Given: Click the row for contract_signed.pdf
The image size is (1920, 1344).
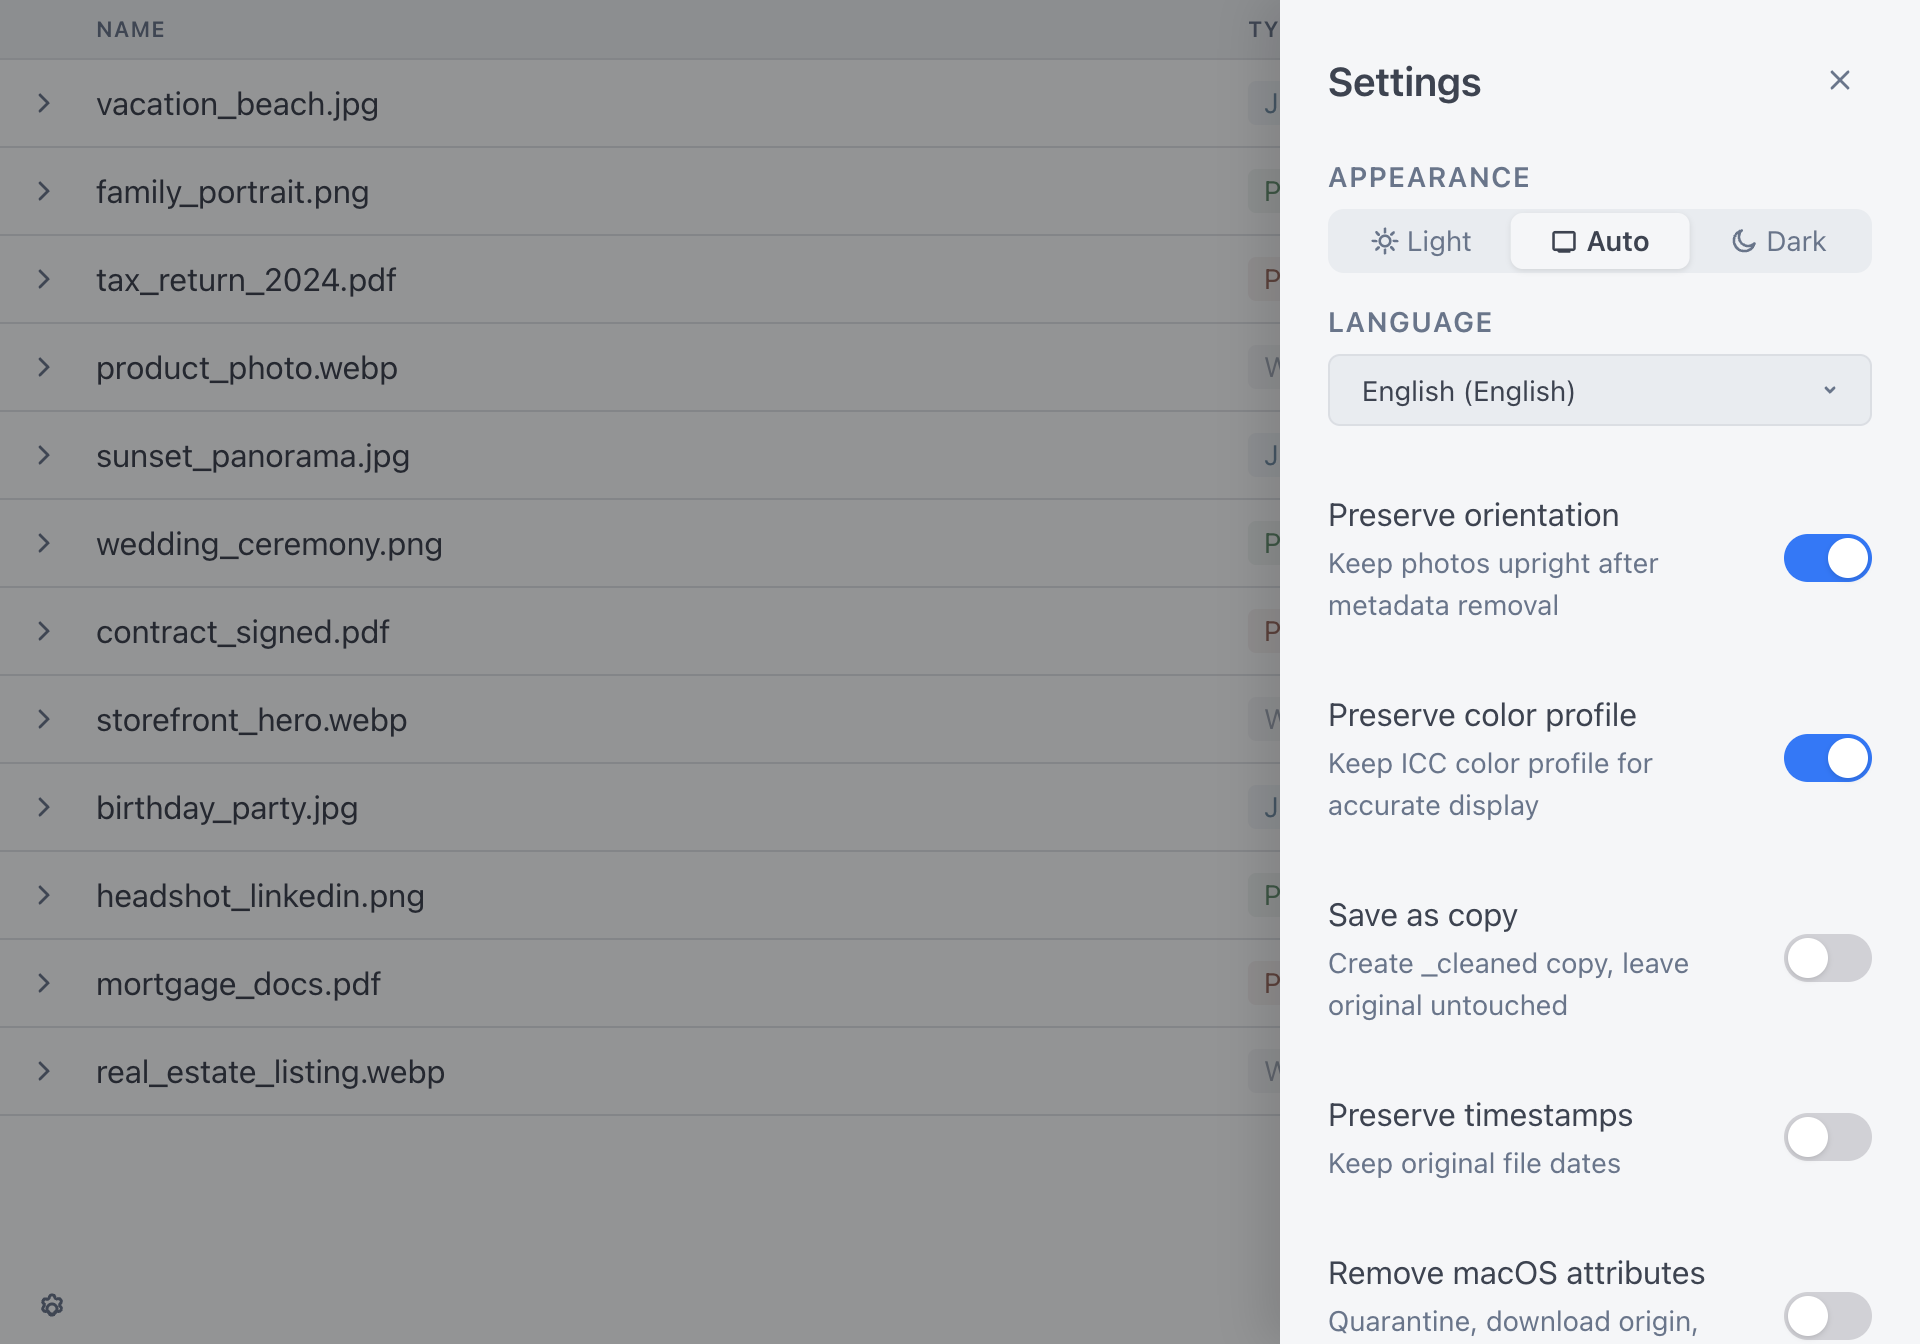Looking at the screenshot, I should 242,631.
